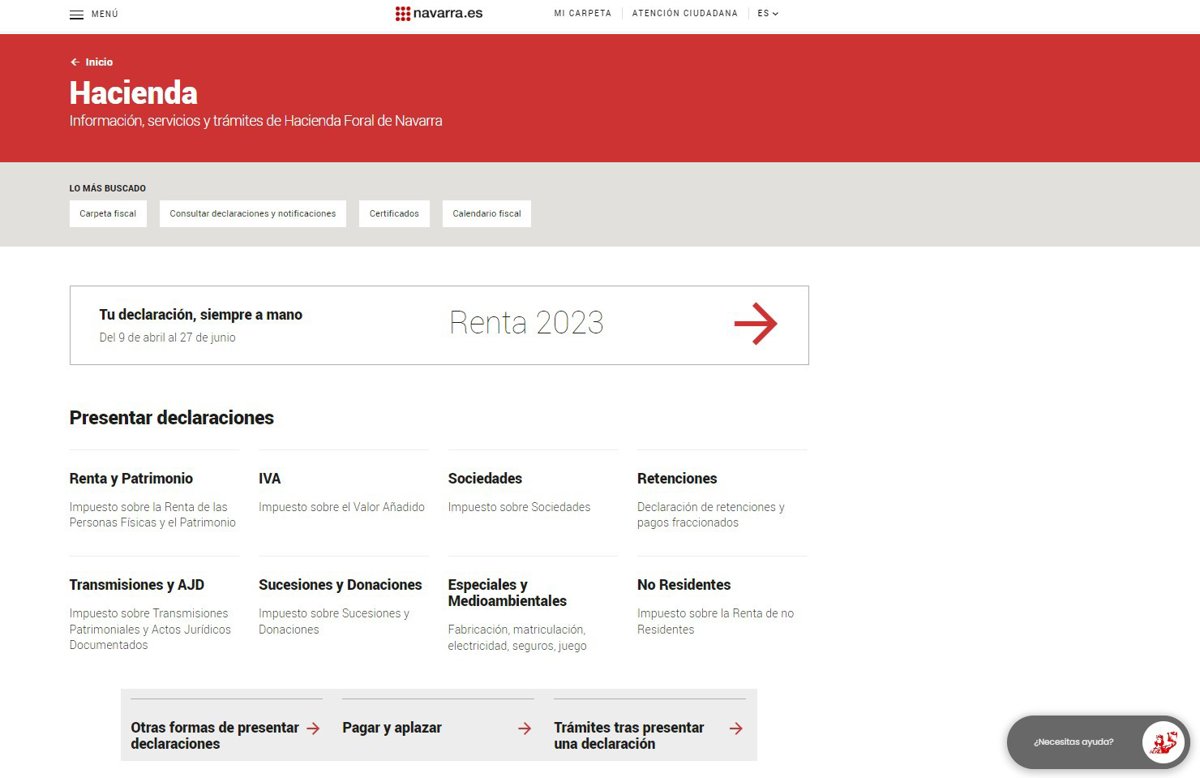
Task: Click Consultar declaraciones y notificaciones button
Action: coord(253,214)
